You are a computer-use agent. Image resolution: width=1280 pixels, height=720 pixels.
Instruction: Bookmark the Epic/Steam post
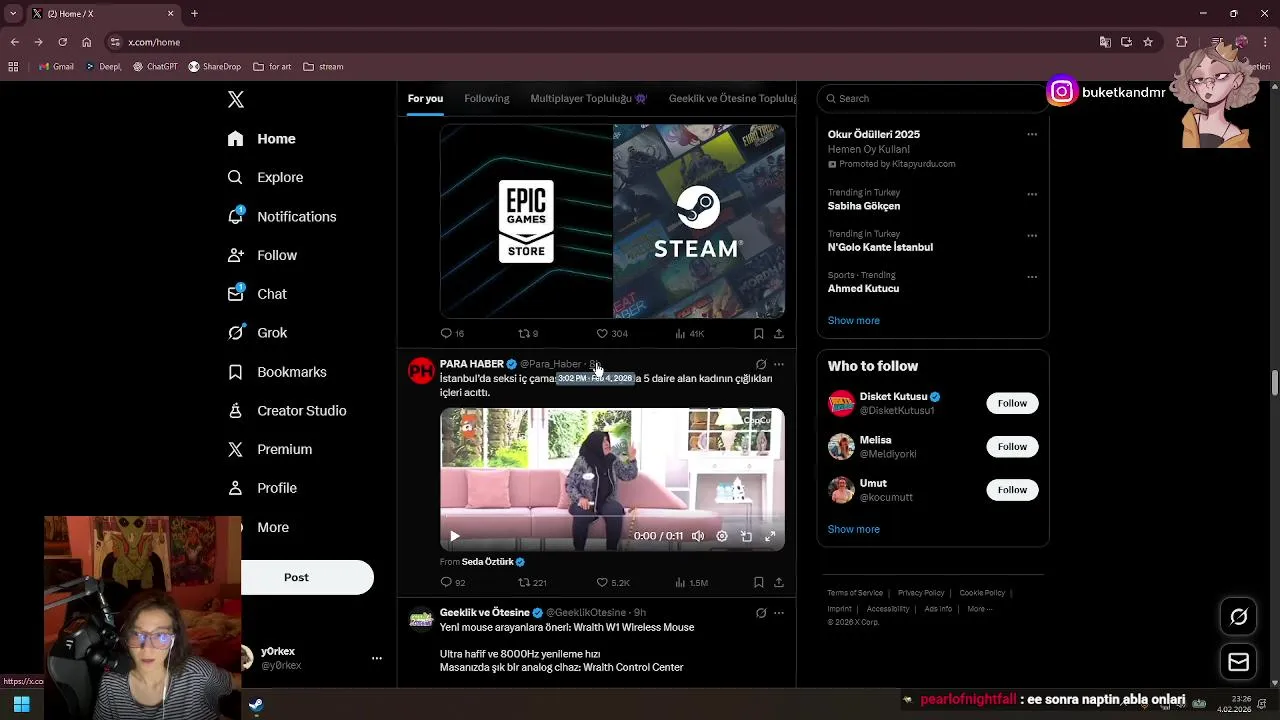click(758, 333)
